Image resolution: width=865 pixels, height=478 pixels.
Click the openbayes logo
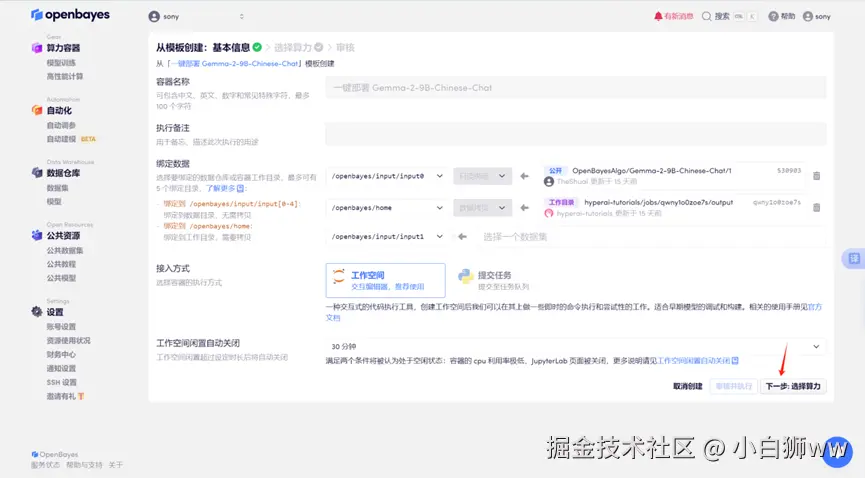pos(70,14)
